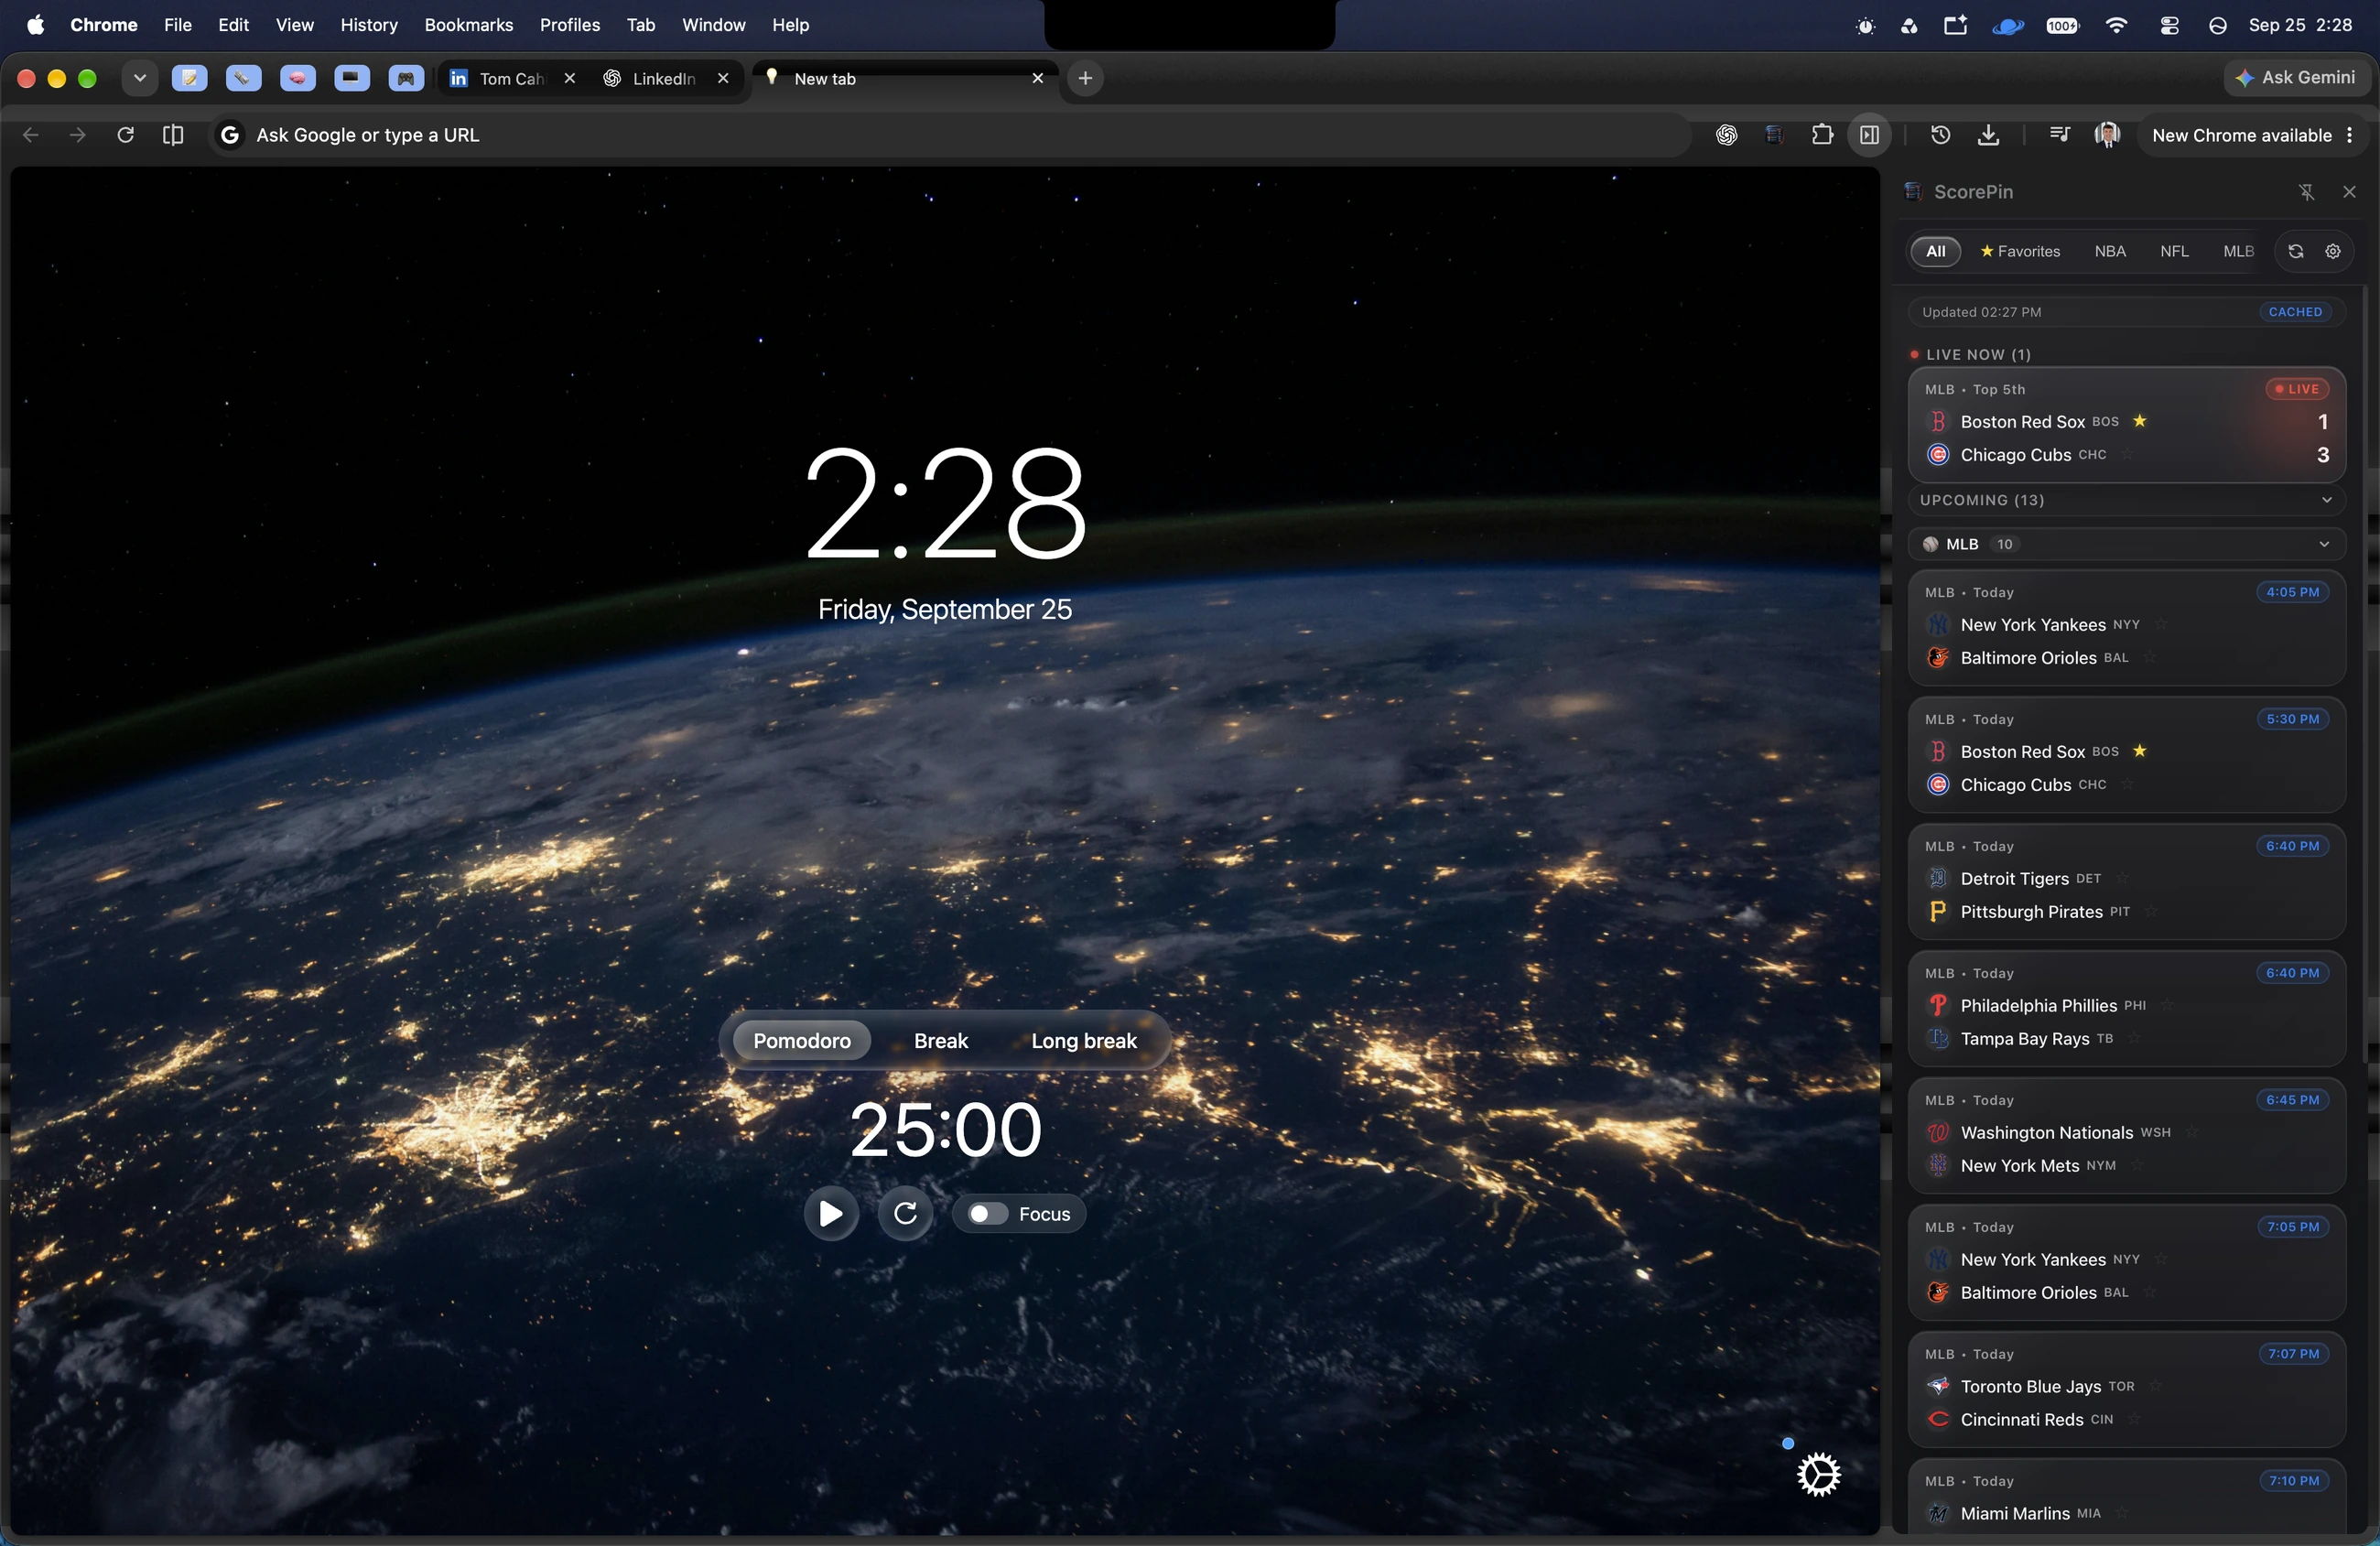Viewport: 2380px width, 1546px height.
Task: Switch to Long break timer mode
Action: (x=1083, y=1040)
